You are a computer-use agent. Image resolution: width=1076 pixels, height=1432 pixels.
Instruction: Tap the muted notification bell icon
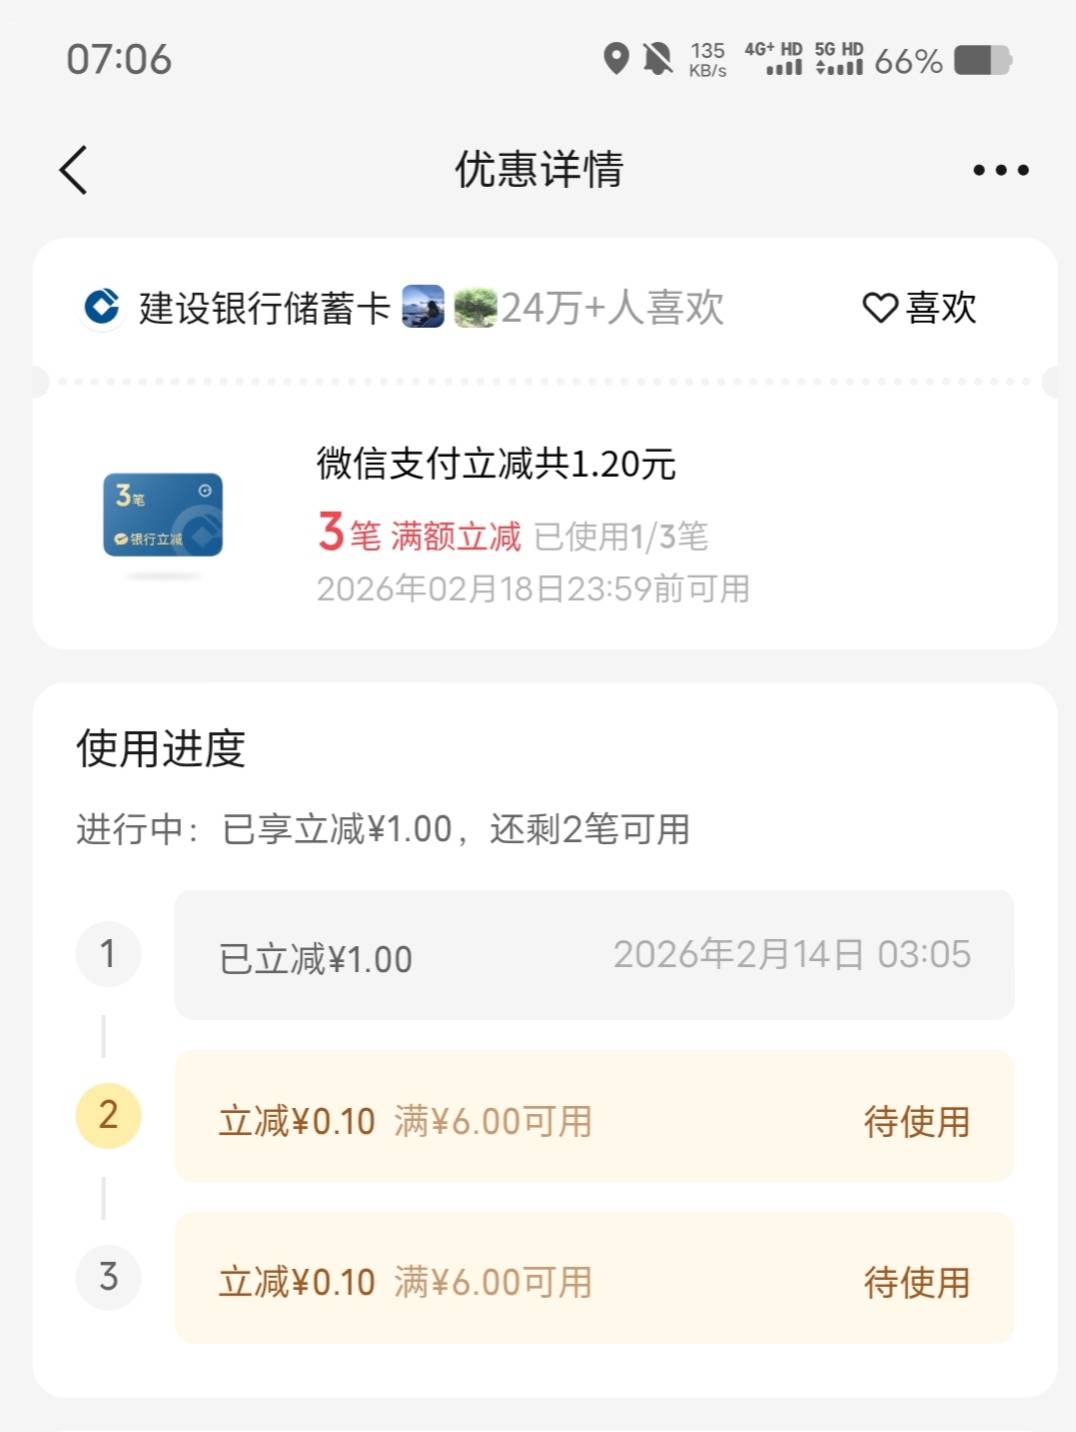tap(657, 59)
